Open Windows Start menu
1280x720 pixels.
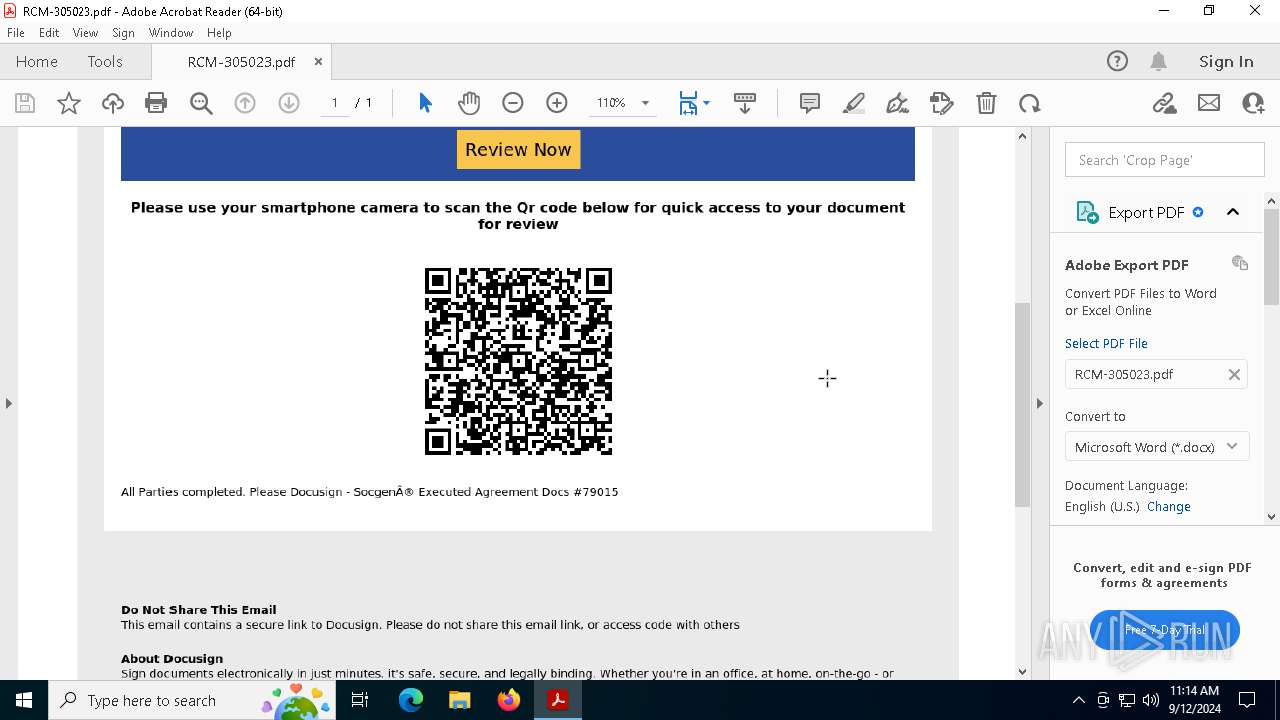(24, 700)
